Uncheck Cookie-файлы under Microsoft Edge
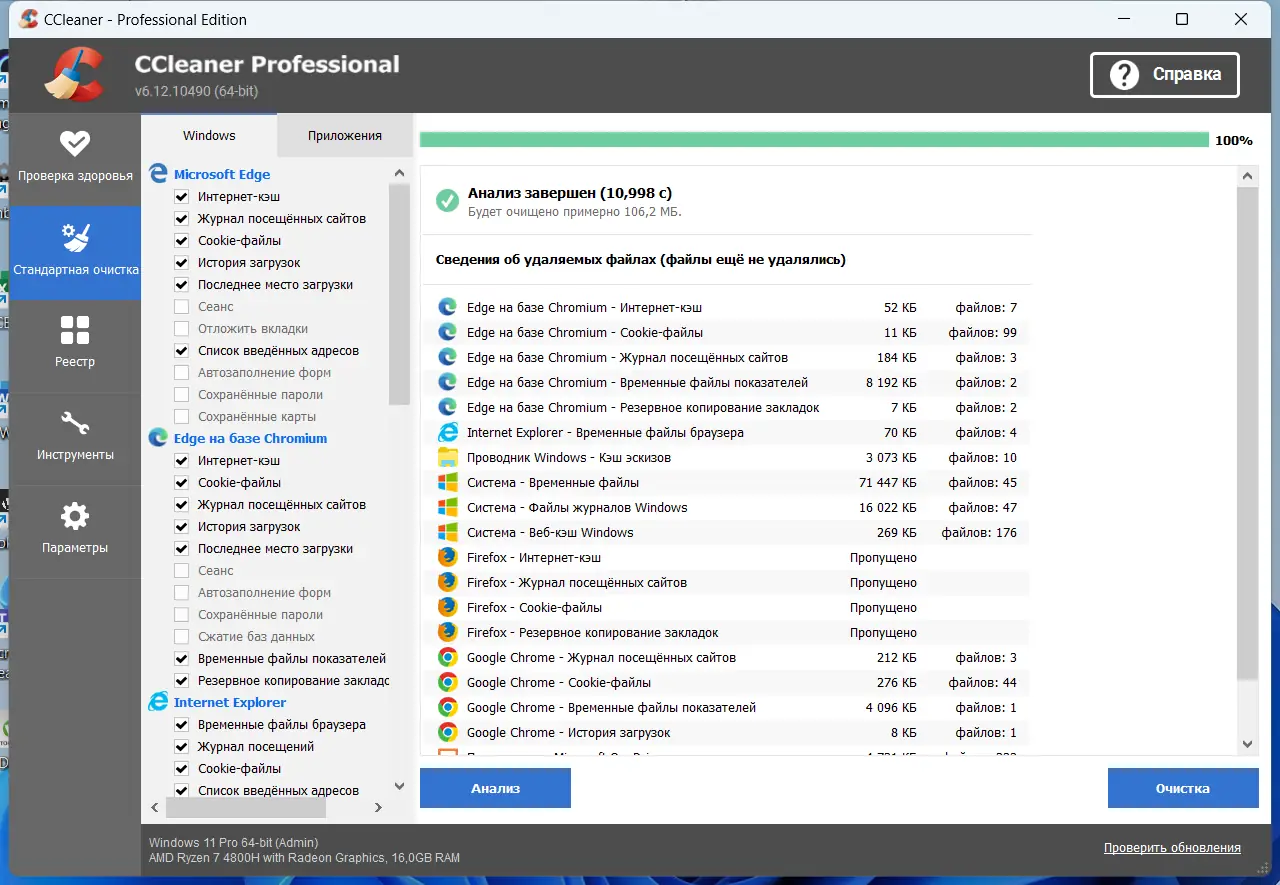Image resolution: width=1280 pixels, height=885 pixels. [x=181, y=240]
